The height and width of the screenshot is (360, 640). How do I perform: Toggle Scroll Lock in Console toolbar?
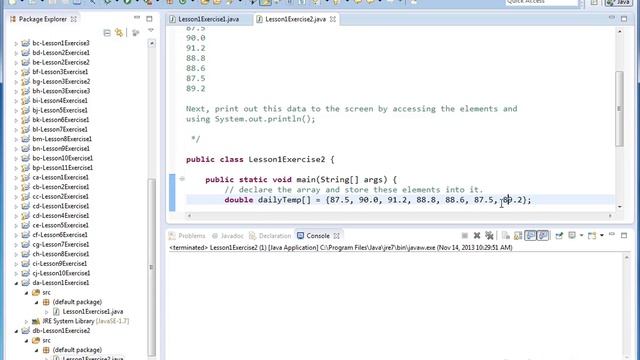tap(518, 236)
